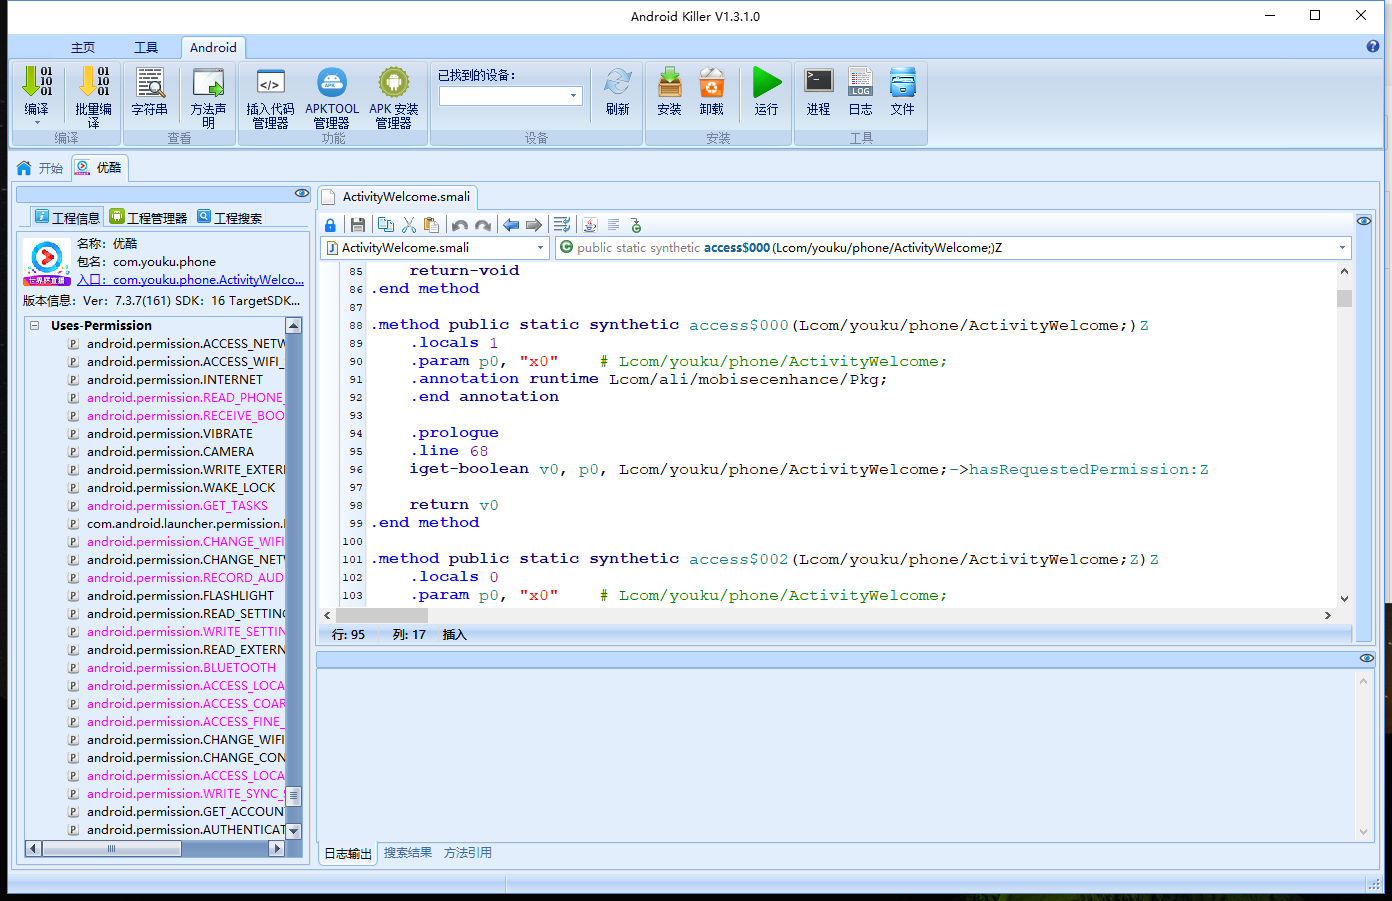Click the 批量编译 batch compile icon
1392x901 pixels.
(93, 82)
